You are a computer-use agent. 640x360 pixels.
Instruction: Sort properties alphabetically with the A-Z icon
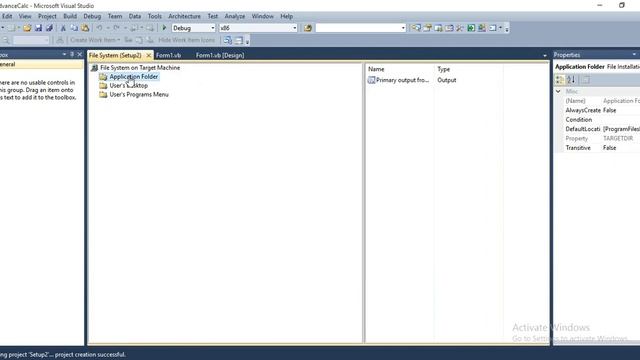pyautogui.click(x=571, y=80)
